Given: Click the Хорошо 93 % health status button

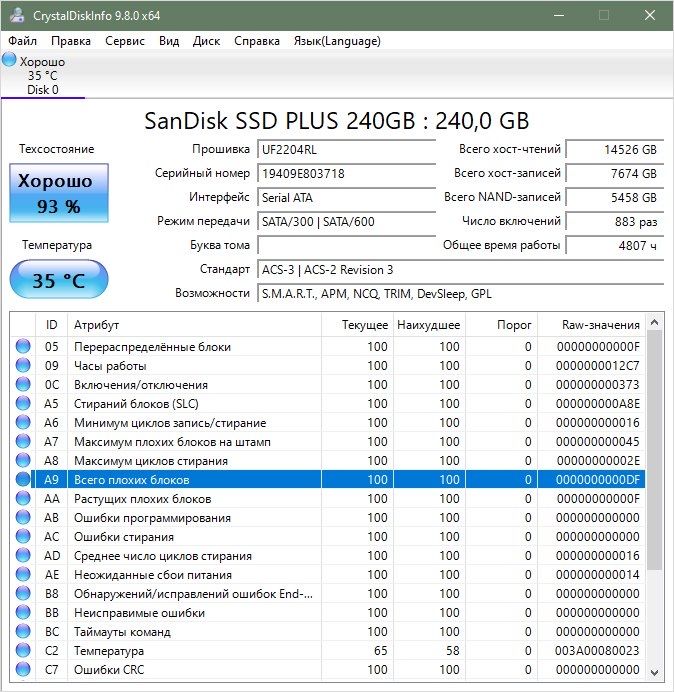Looking at the screenshot, I should pyautogui.click(x=59, y=193).
